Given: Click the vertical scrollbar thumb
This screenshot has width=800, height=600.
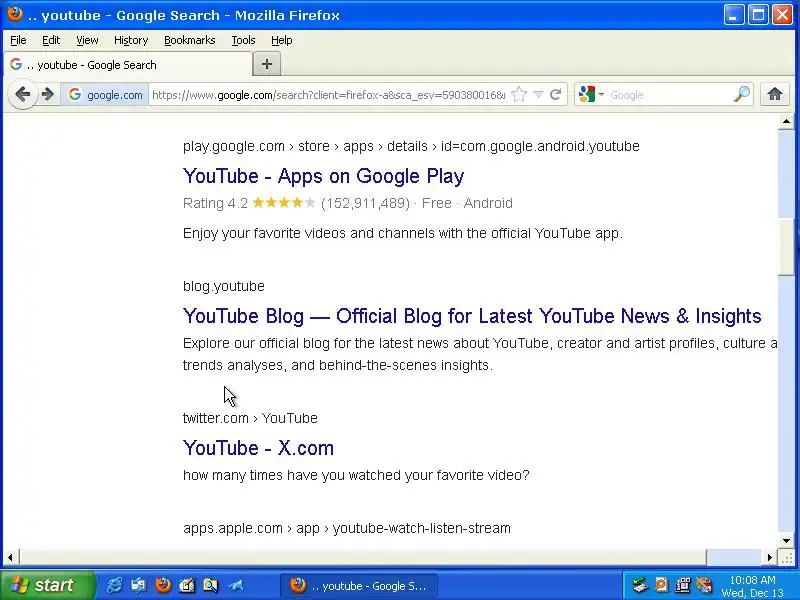Looking at the screenshot, I should click(786, 246).
